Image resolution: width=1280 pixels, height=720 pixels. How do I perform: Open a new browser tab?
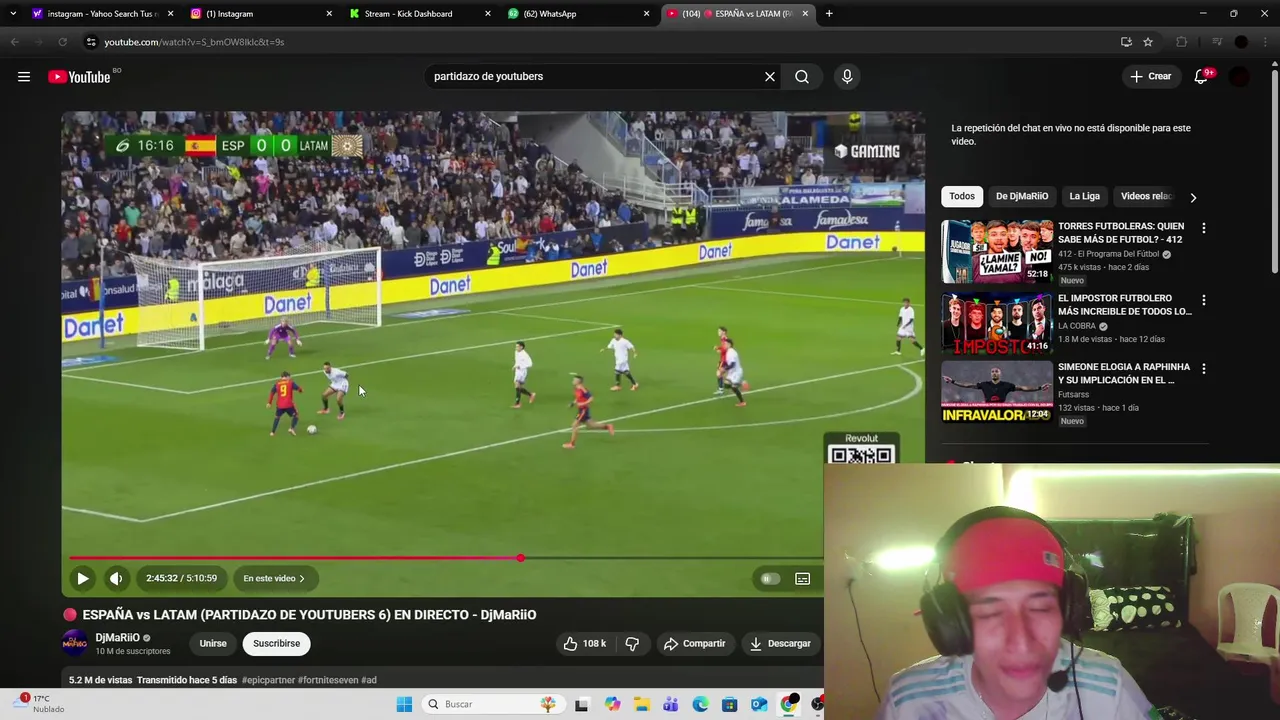(829, 14)
